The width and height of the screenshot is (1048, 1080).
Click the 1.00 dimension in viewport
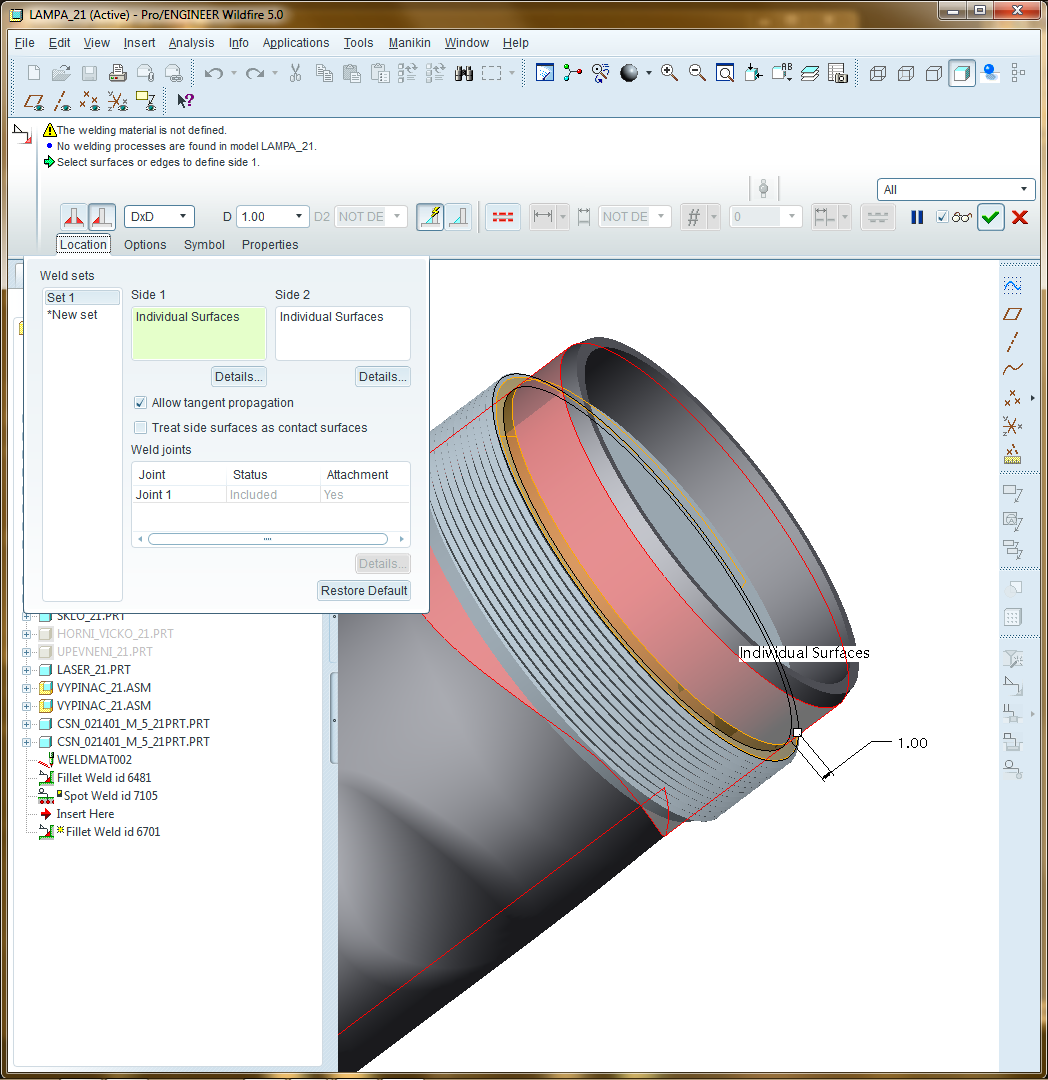[x=912, y=743]
